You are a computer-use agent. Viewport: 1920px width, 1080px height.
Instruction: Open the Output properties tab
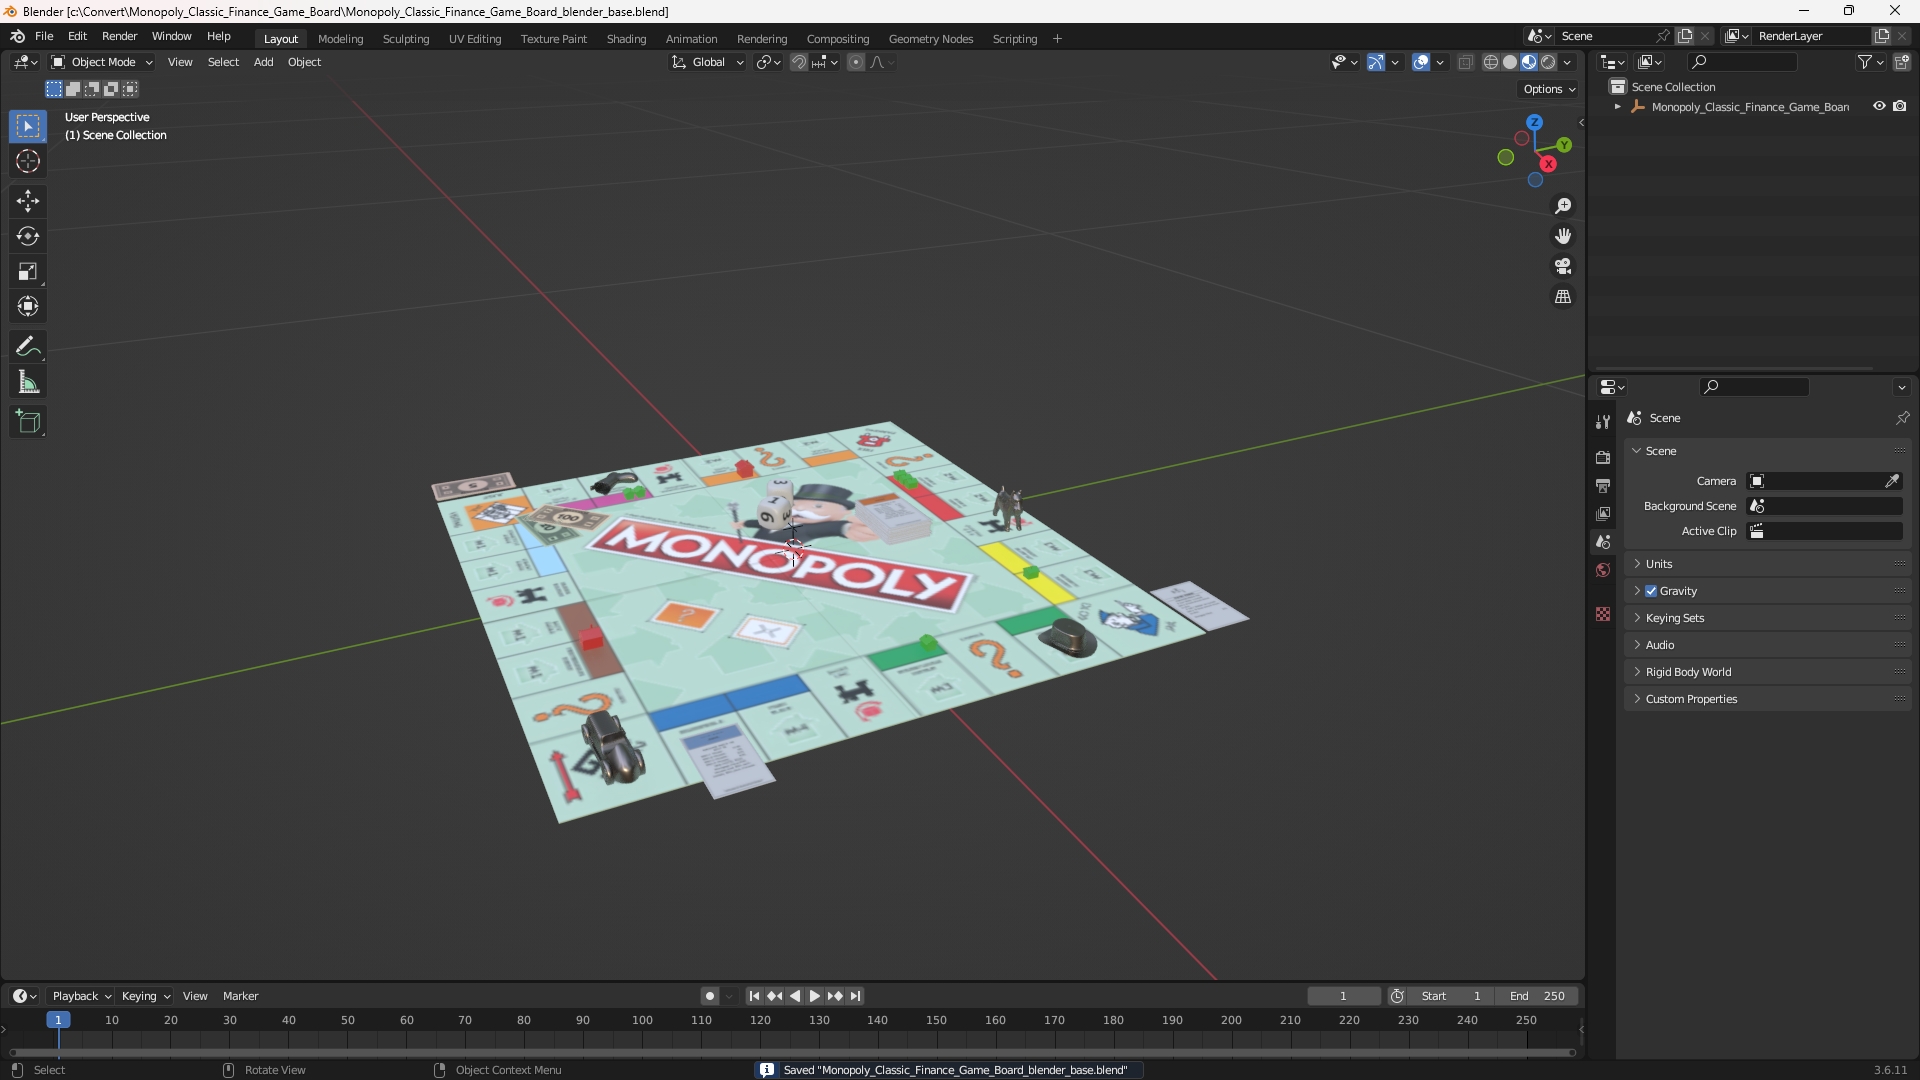pyautogui.click(x=1603, y=485)
